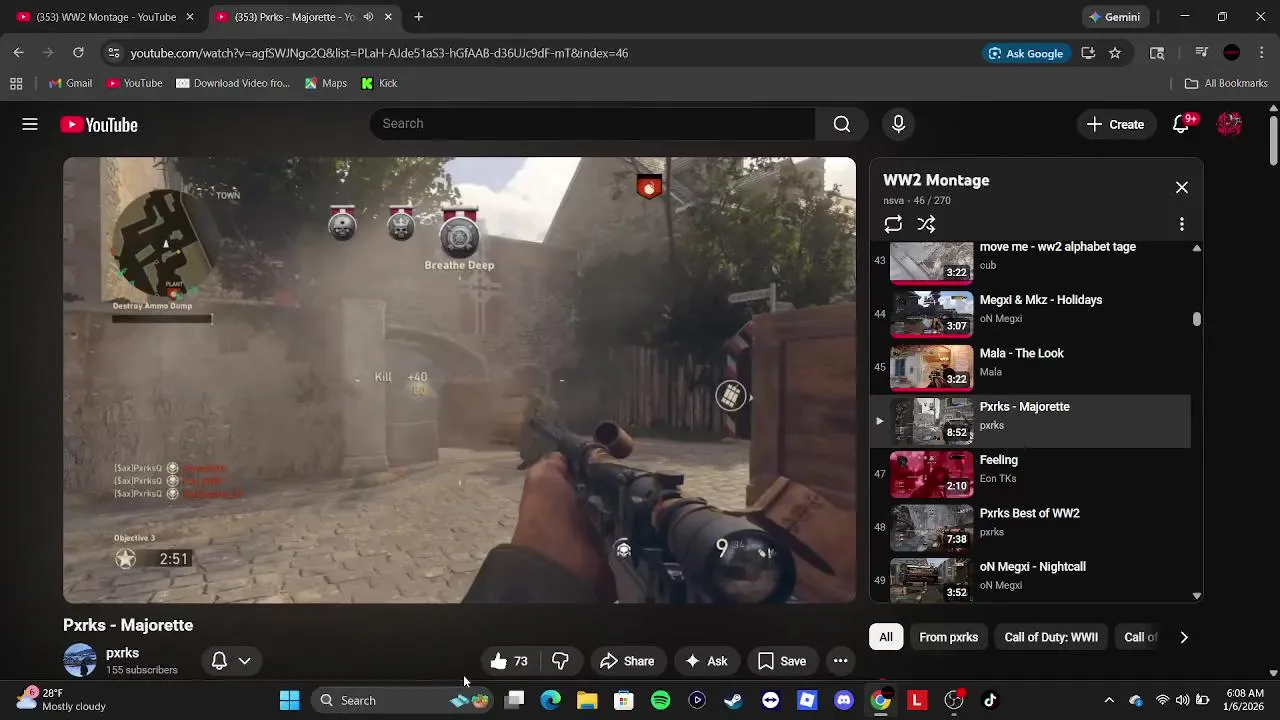Dislike the Pxrks - Majorette video
Viewport: 1280px width, 720px height.
tap(561, 661)
